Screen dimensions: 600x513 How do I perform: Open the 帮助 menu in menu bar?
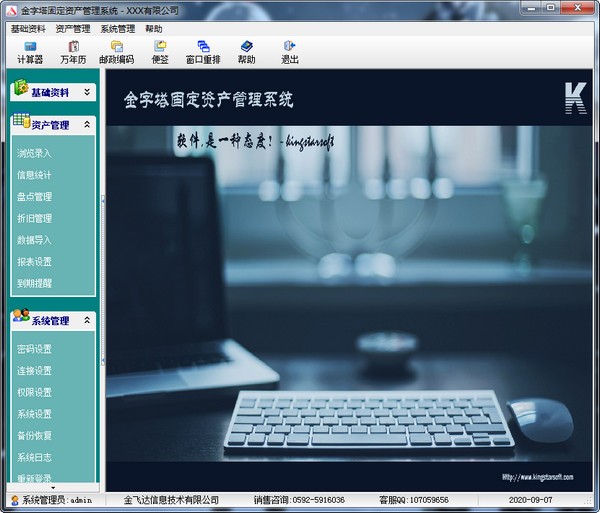pyautogui.click(x=154, y=29)
